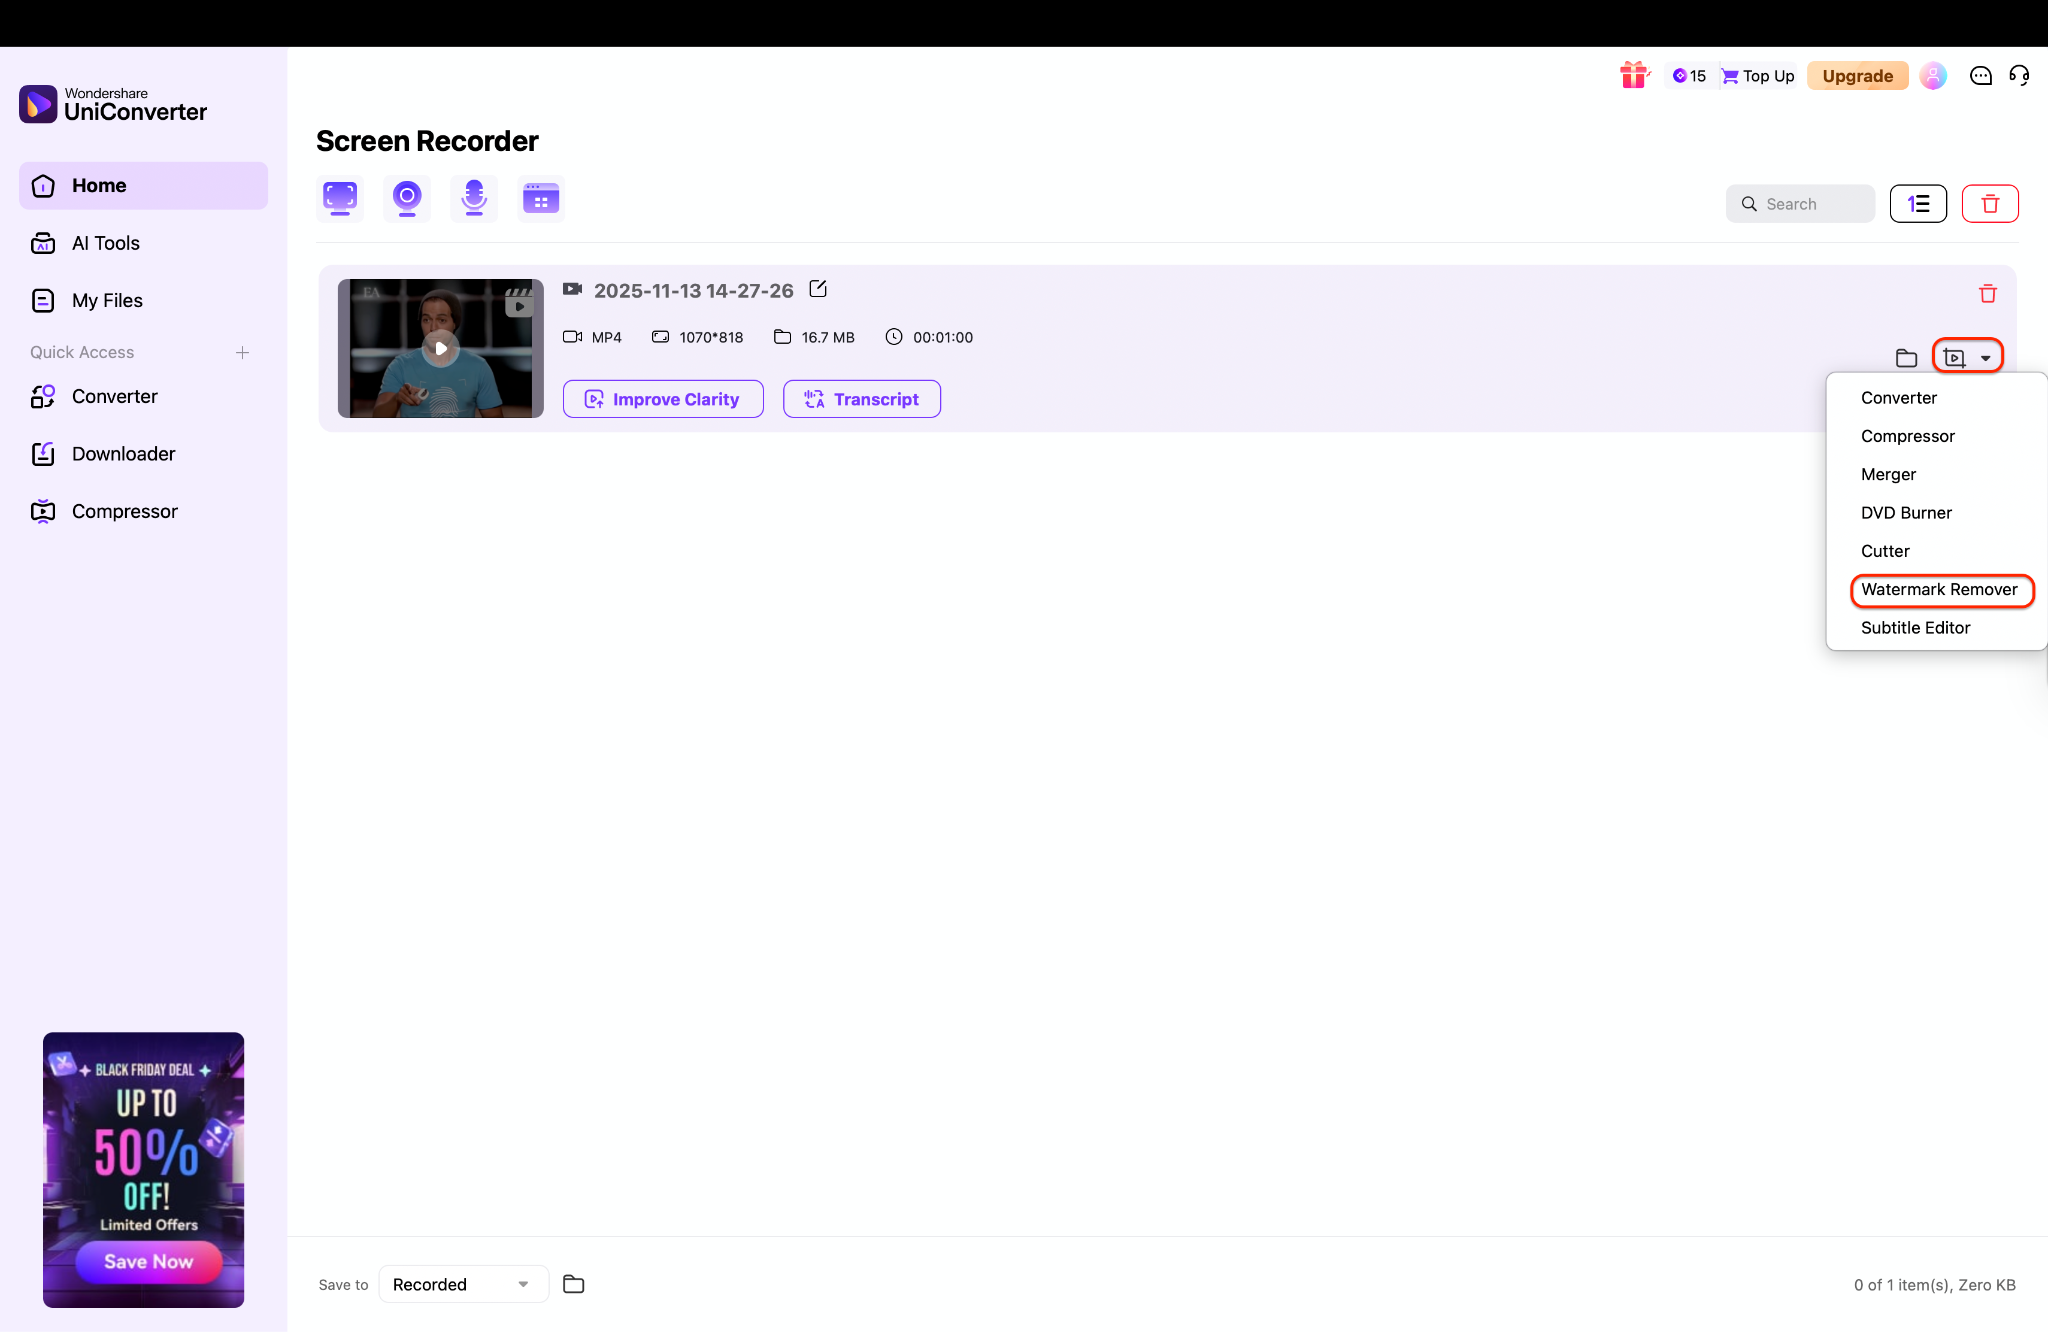Click the rename edit icon beside filename
This screenshot has width=2048, height=1332.
pyautogui.click(x=818, y=289)
